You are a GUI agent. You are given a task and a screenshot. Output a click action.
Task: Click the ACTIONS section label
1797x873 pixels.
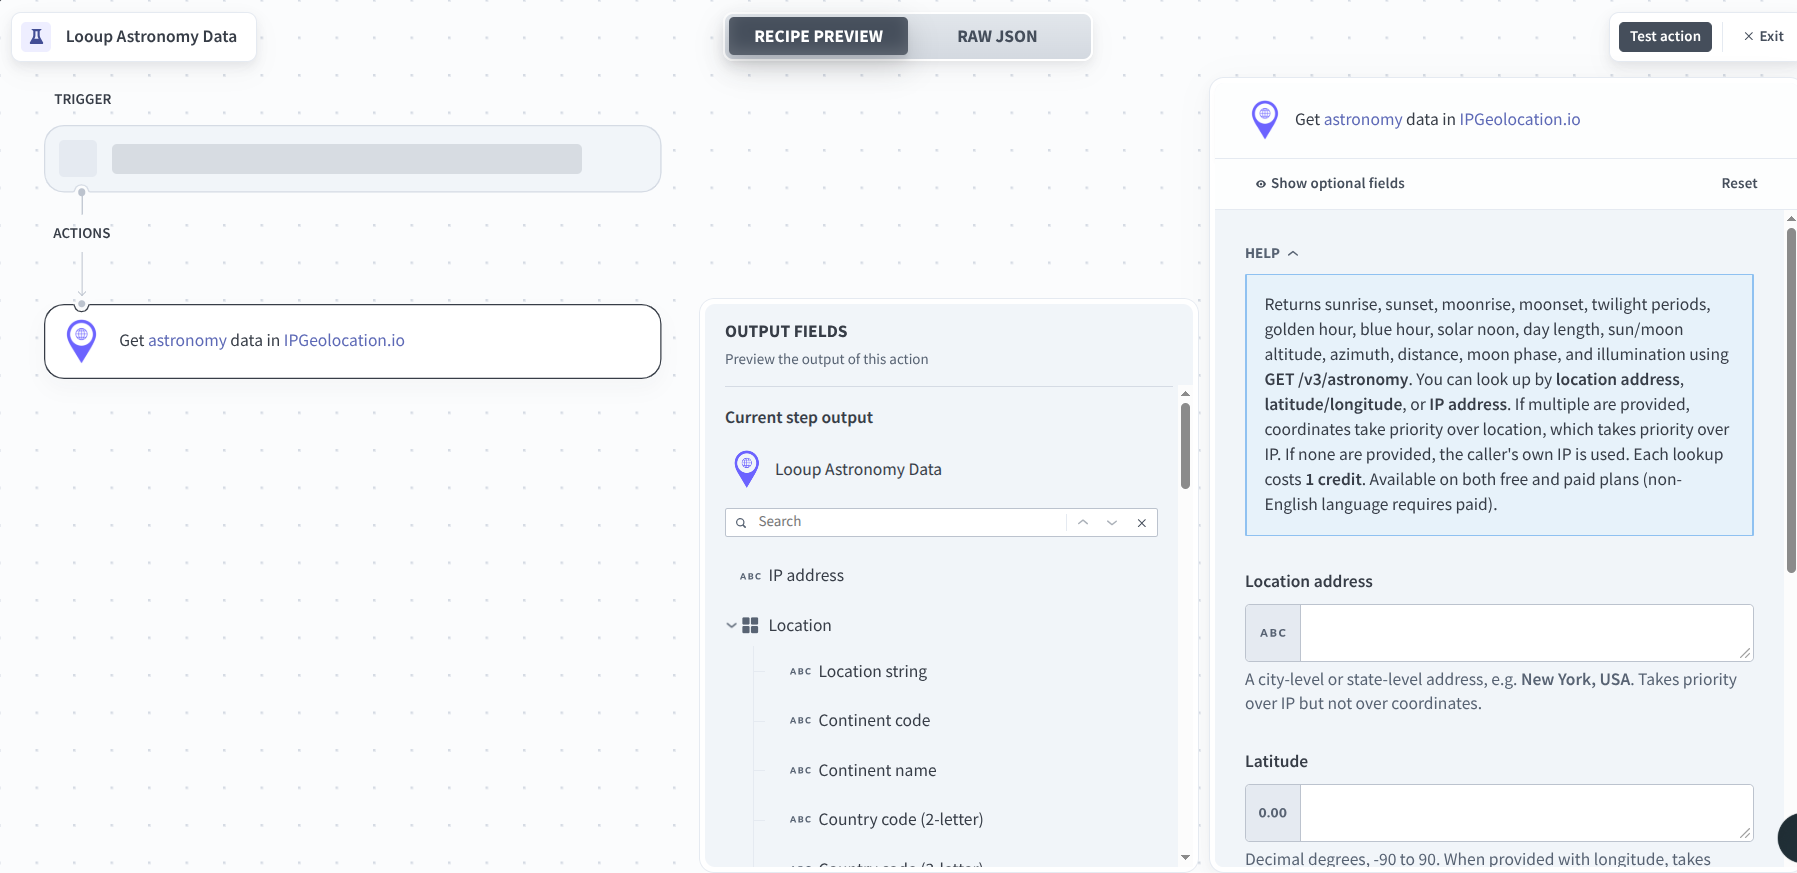pyautogui.click(x=82, y=234)
